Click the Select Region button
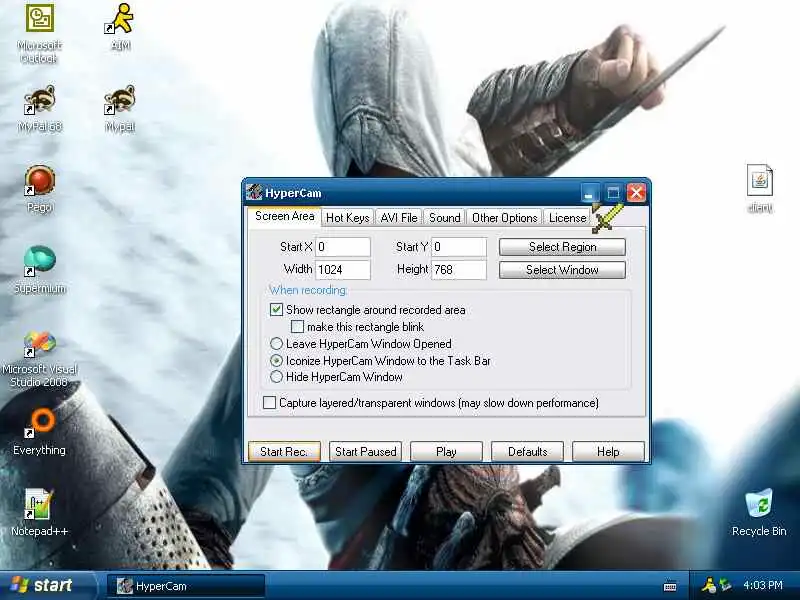This screenshot has width=800, height=600. [562, 247]
